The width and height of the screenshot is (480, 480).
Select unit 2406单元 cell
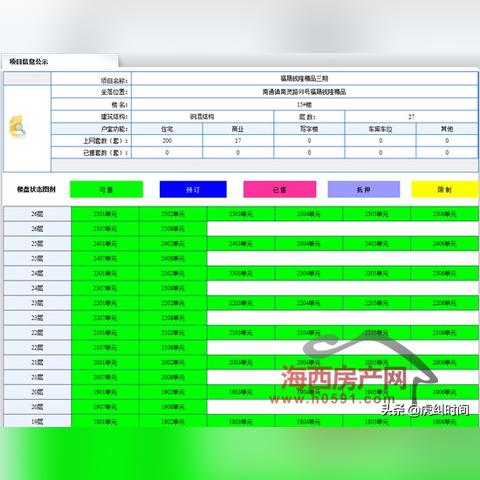tap(444, 244)
